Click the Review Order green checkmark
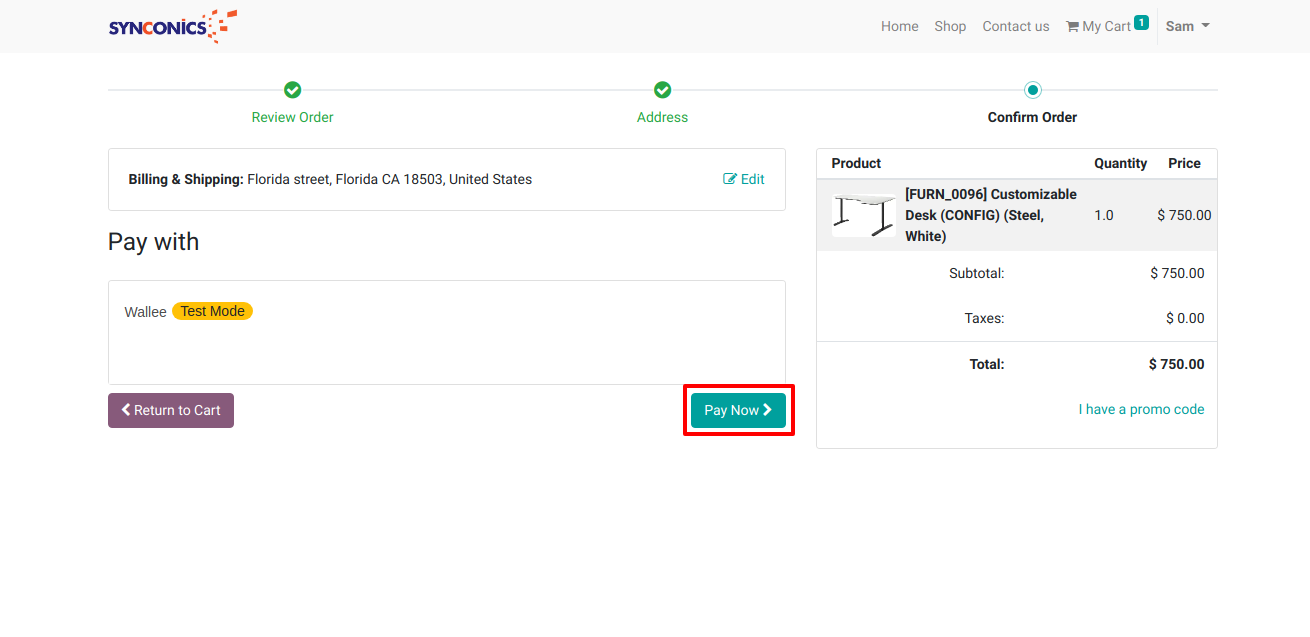 pos(292,90)
